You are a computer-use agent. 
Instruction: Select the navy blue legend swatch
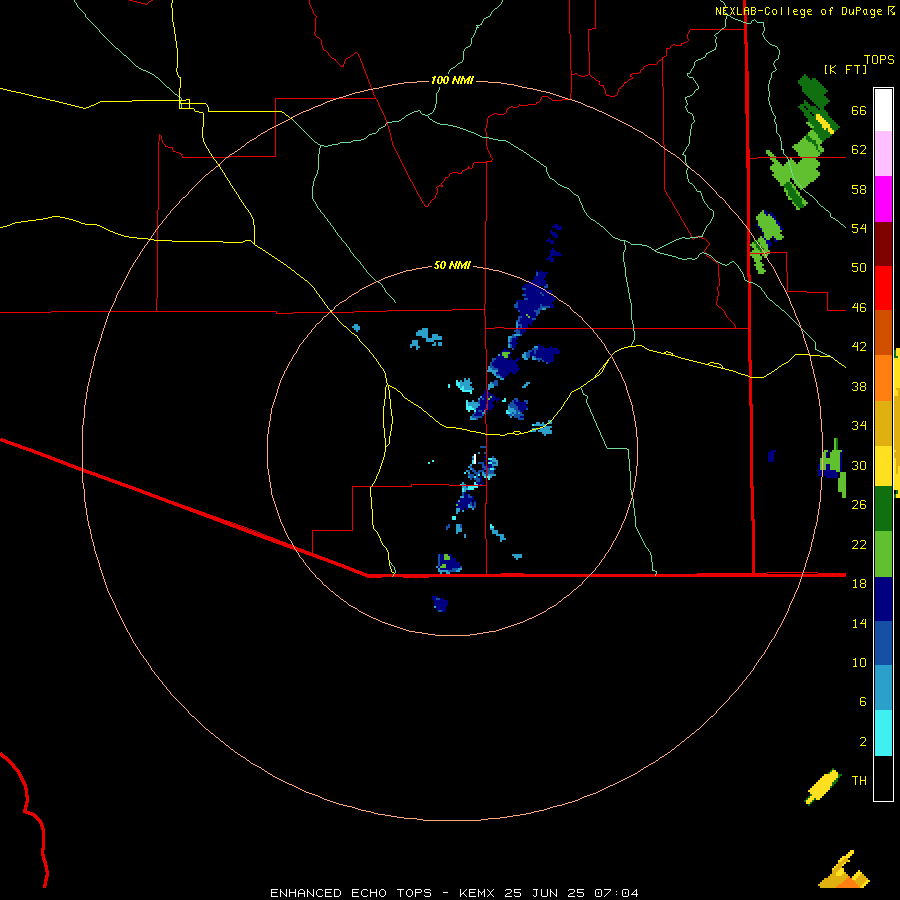click(x=883, y=599)
